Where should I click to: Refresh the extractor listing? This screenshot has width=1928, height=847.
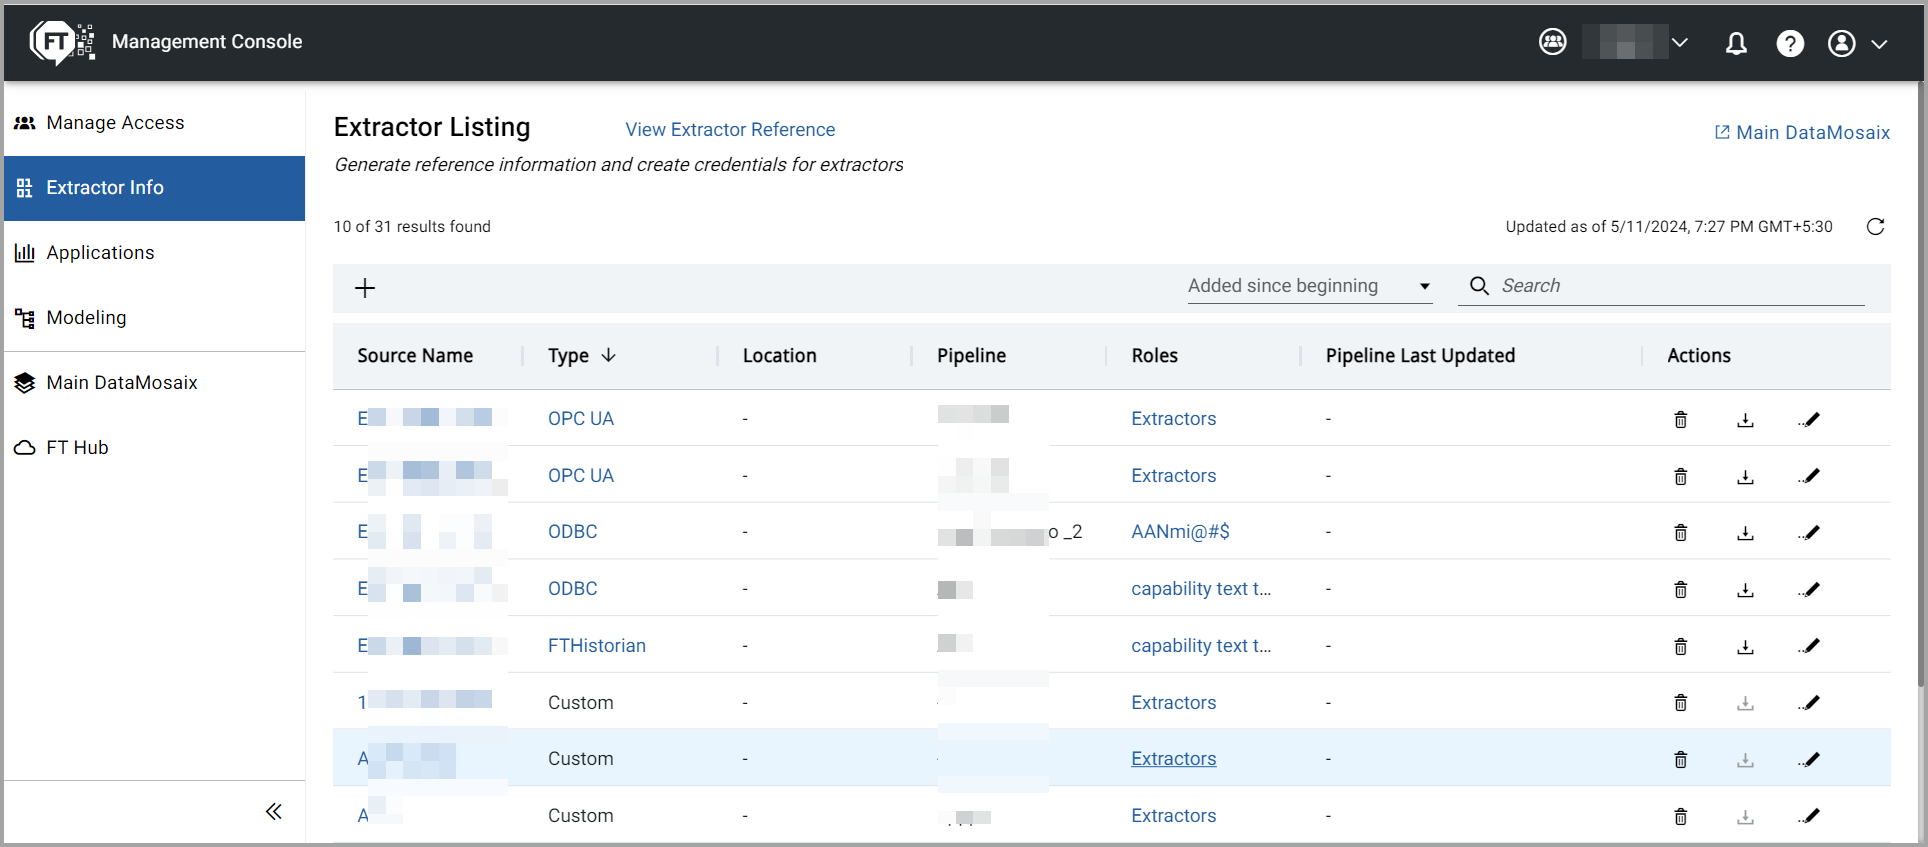tap(1875, 227)
